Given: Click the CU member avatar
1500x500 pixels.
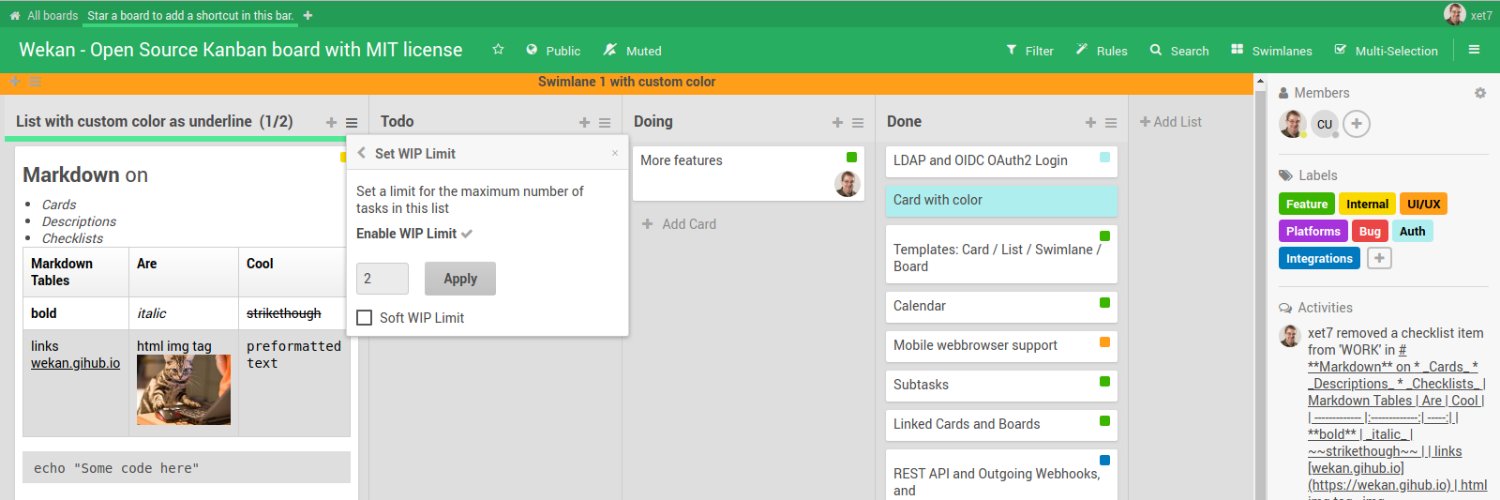Looking at the screenshot, I should [x=1324, y=124].
